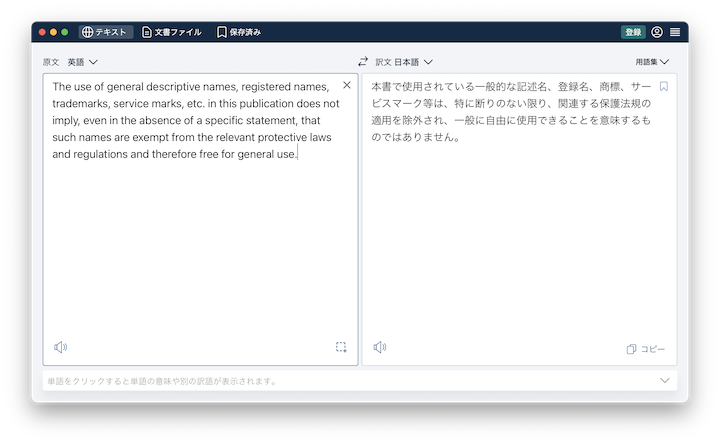This screenshot has width=720, height=444.
Task: Expand the word meaning panel chevron
Action: coord(664,381)
